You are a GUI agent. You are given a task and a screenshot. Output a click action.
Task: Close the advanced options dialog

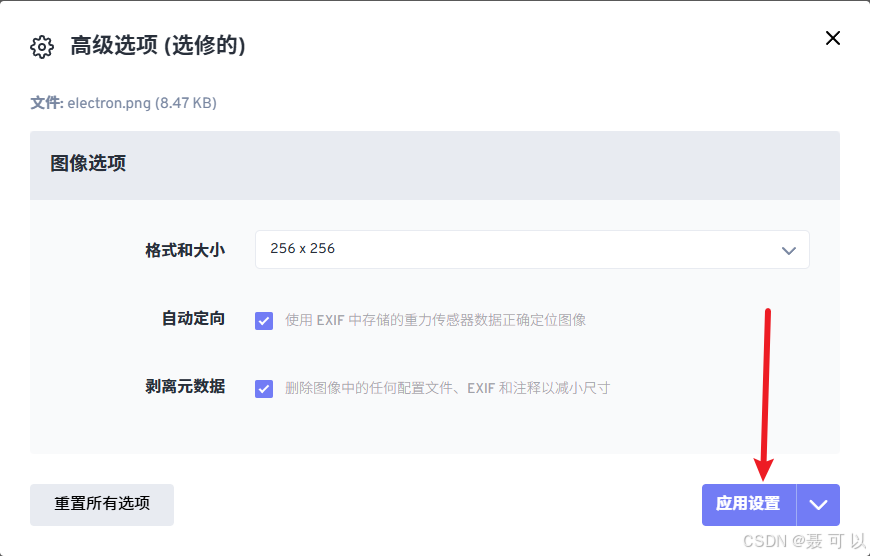832,38
